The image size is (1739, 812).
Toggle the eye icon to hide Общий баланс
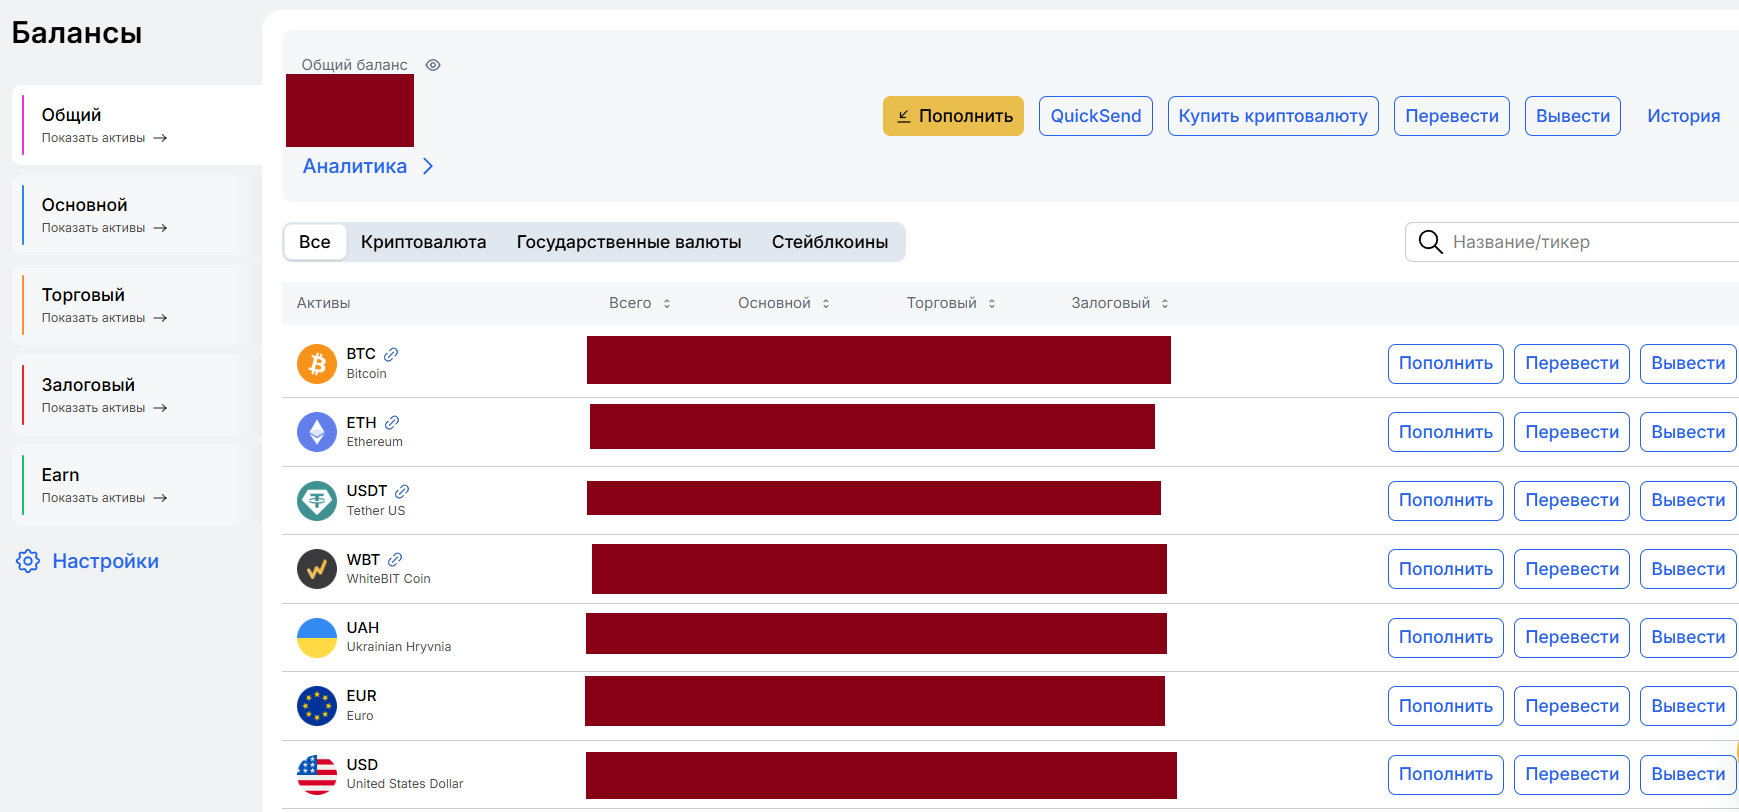[x=433, y=65]
